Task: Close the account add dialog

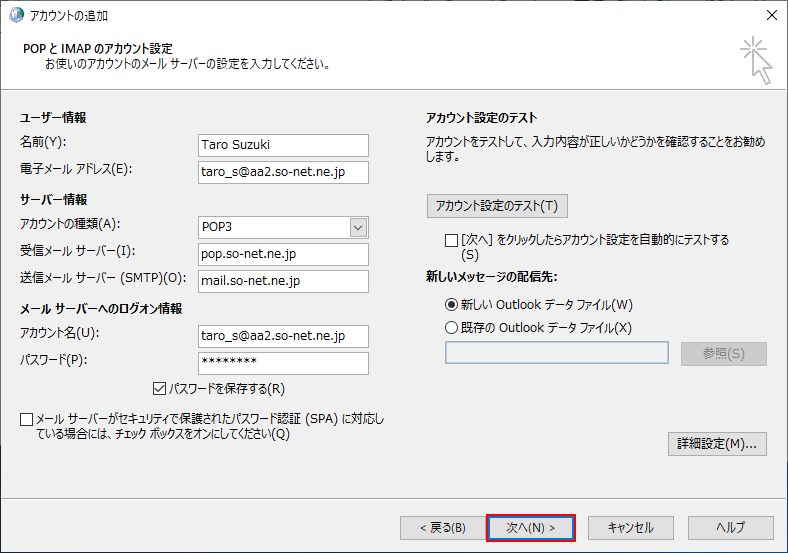Action: [770, 16]
